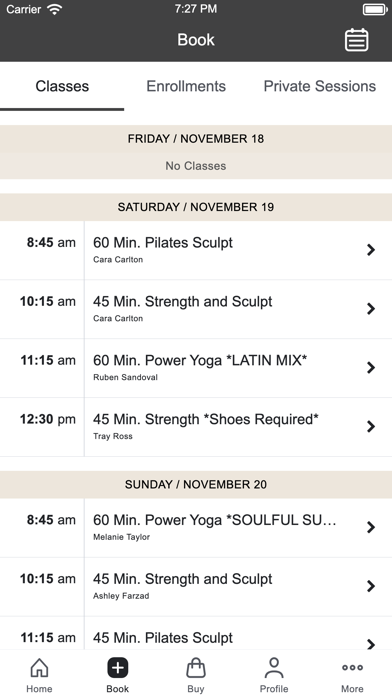
Task: Expand chevron for Strength Shoes Required class
Action: click(371, 427)
